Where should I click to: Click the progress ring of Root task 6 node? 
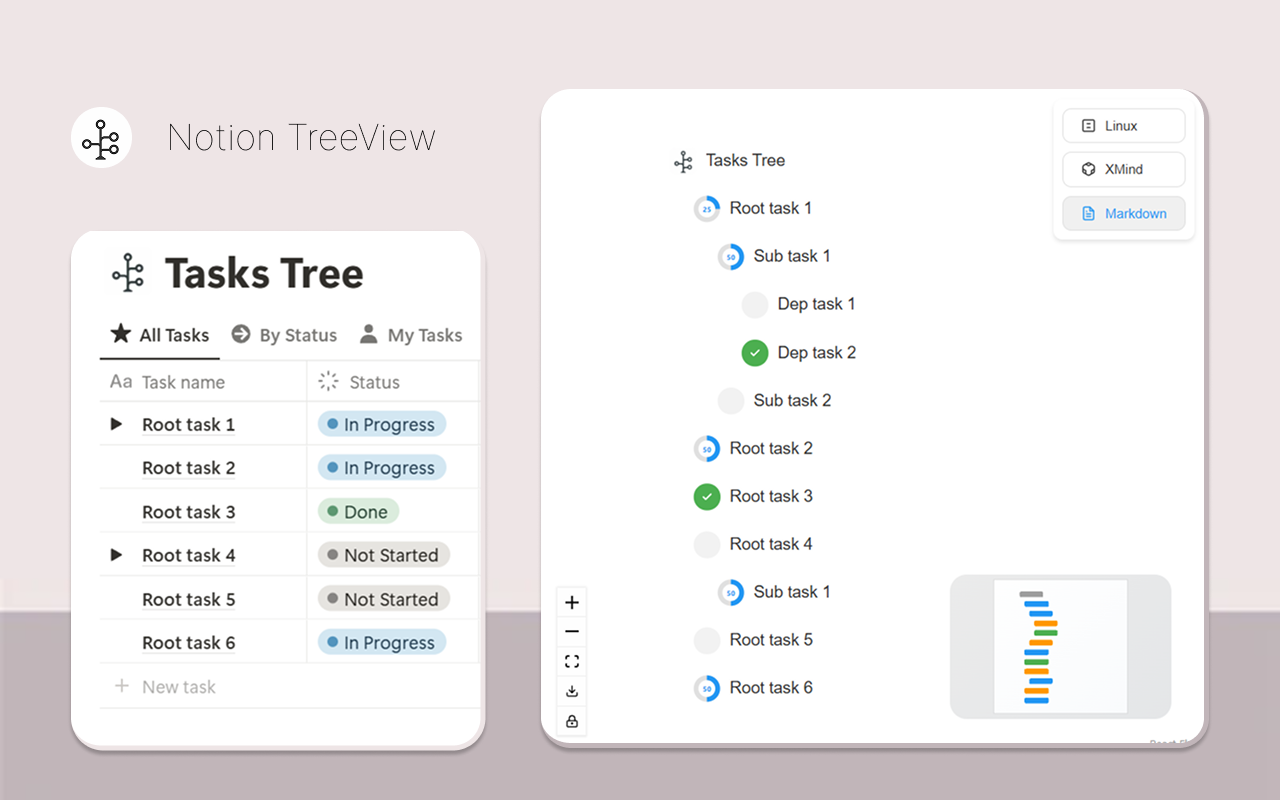tap(707, 688)
